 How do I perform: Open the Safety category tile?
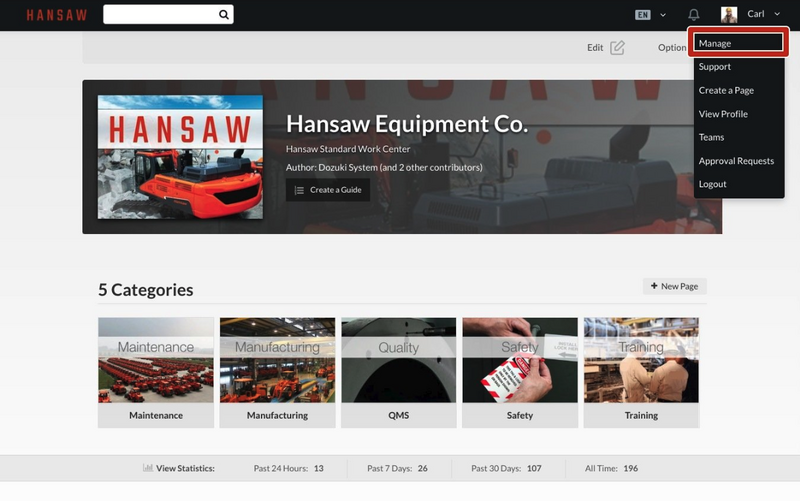[520, 362]
